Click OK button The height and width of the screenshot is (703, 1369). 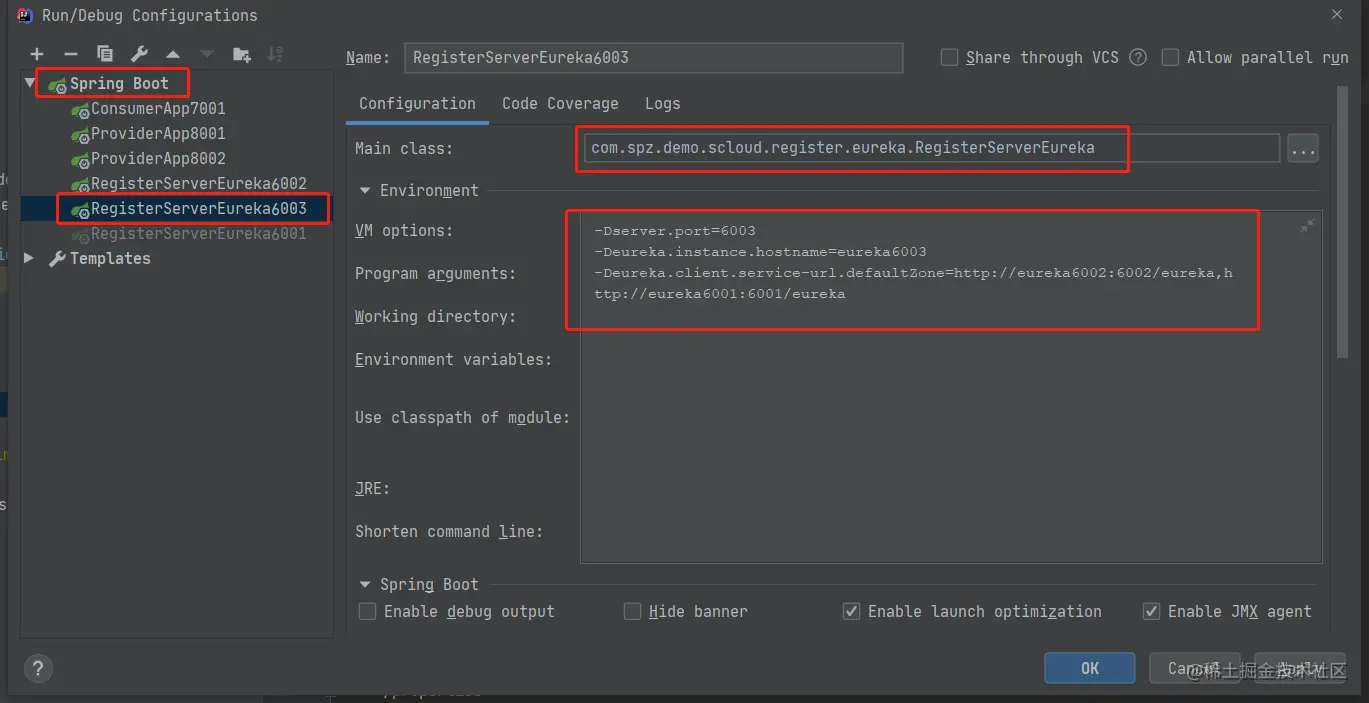1089,668
